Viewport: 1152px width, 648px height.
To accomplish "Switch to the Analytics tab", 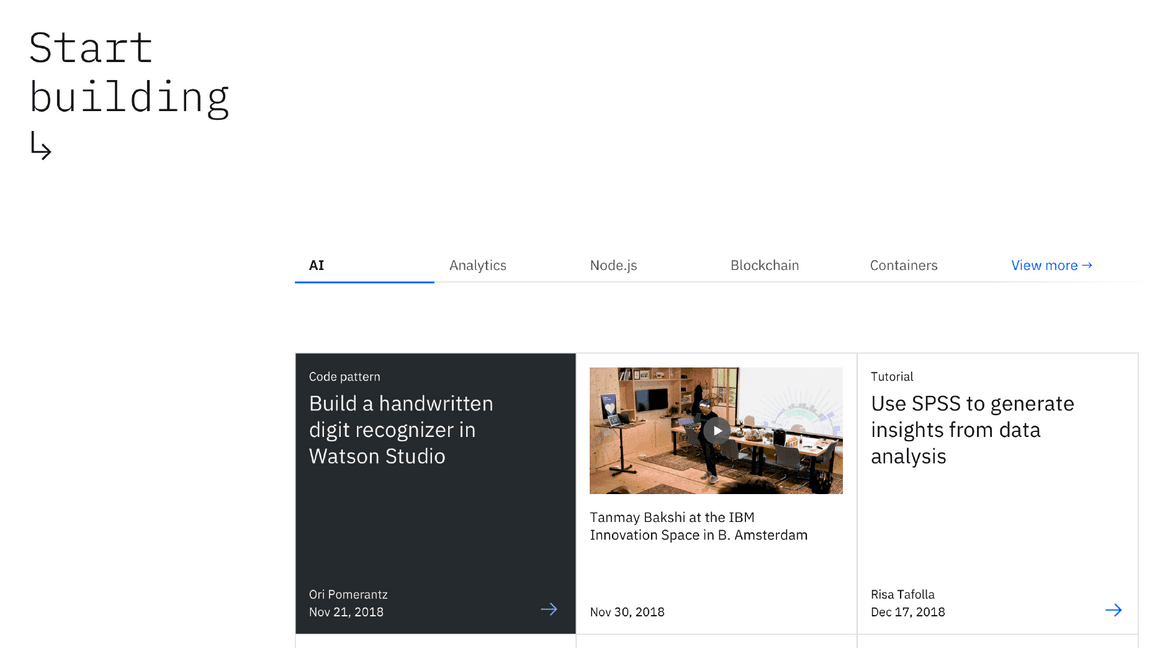I will click(x=478, y=265).
